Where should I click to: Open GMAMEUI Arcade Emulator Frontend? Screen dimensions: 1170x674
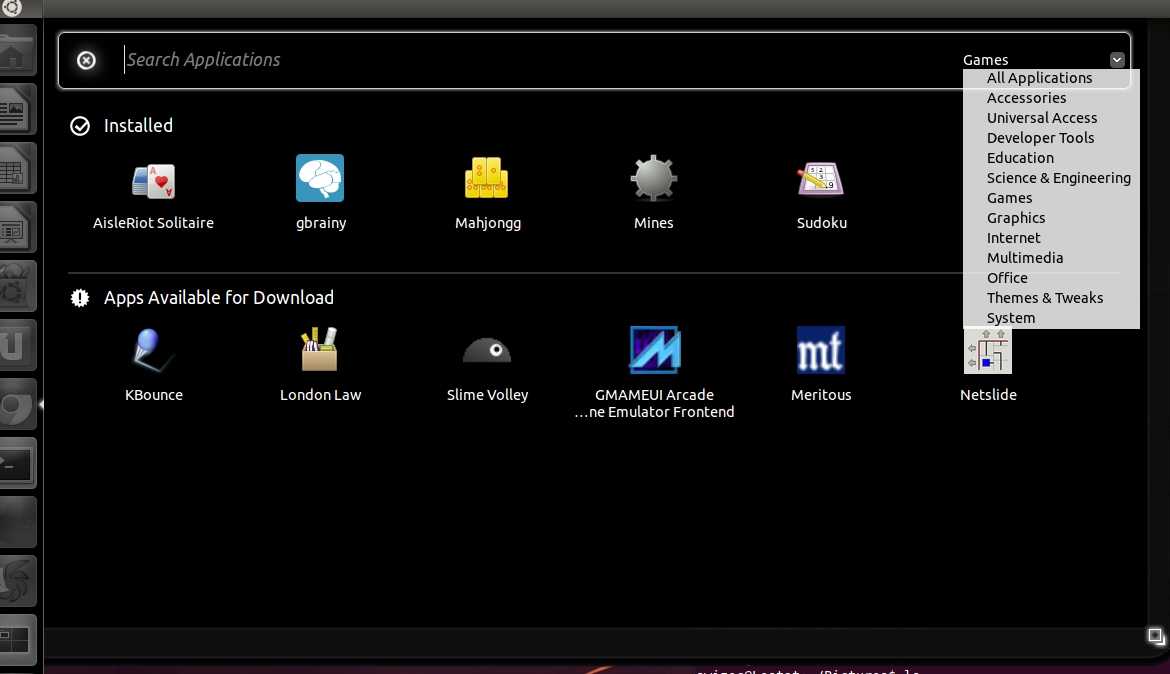click(x=654, y=351)
